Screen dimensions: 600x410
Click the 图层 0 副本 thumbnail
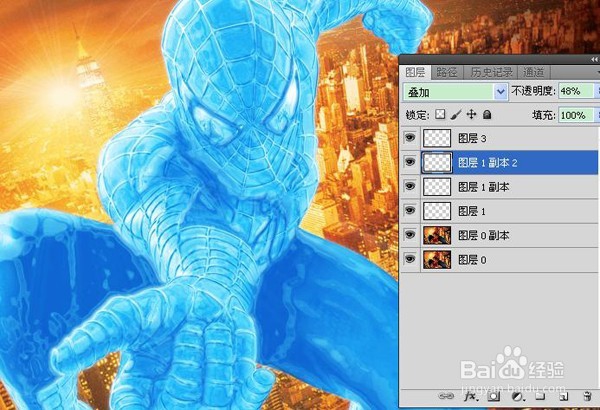coord(437,235)
